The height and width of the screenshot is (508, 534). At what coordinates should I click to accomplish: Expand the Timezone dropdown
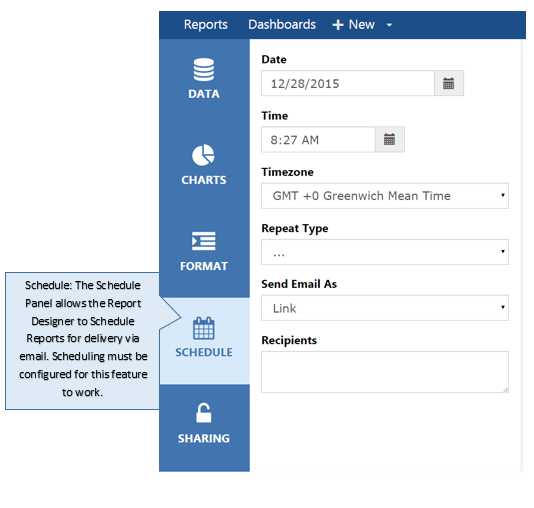[x=385, y=196]
